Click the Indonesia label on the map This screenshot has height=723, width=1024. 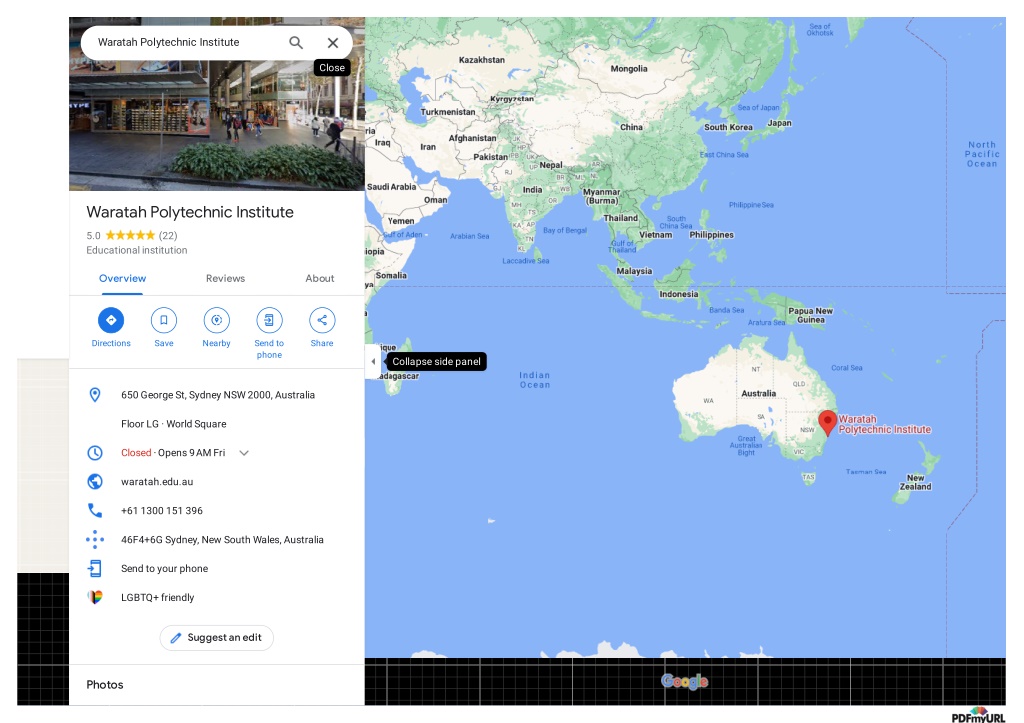[679, 294]
